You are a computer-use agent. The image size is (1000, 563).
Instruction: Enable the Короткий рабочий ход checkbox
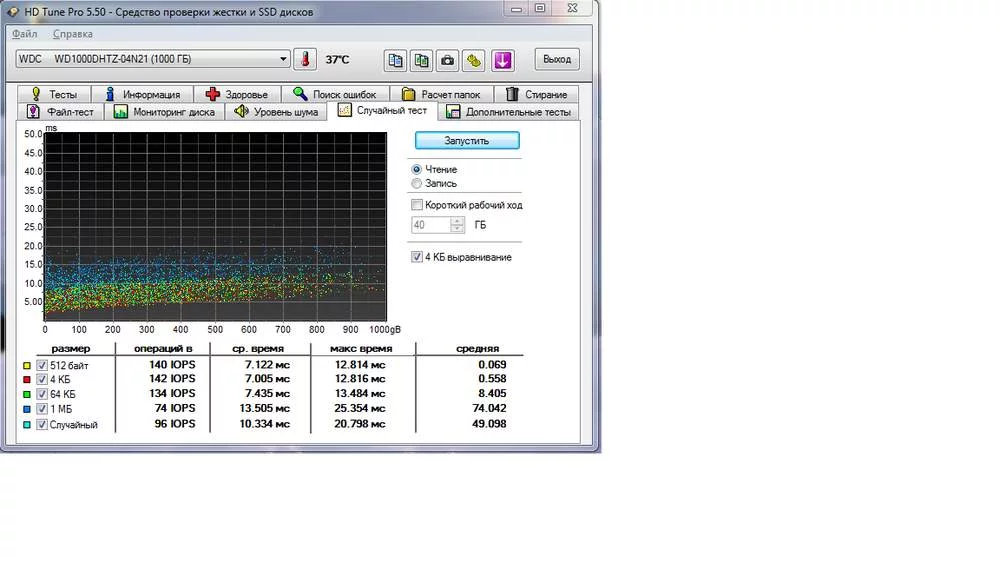[x=417, y=205]
